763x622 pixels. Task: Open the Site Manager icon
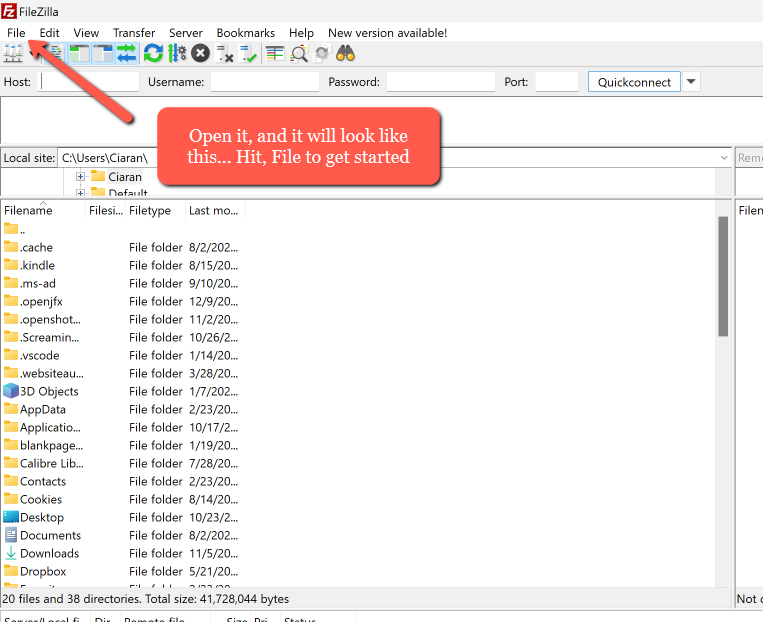[13, 53]
